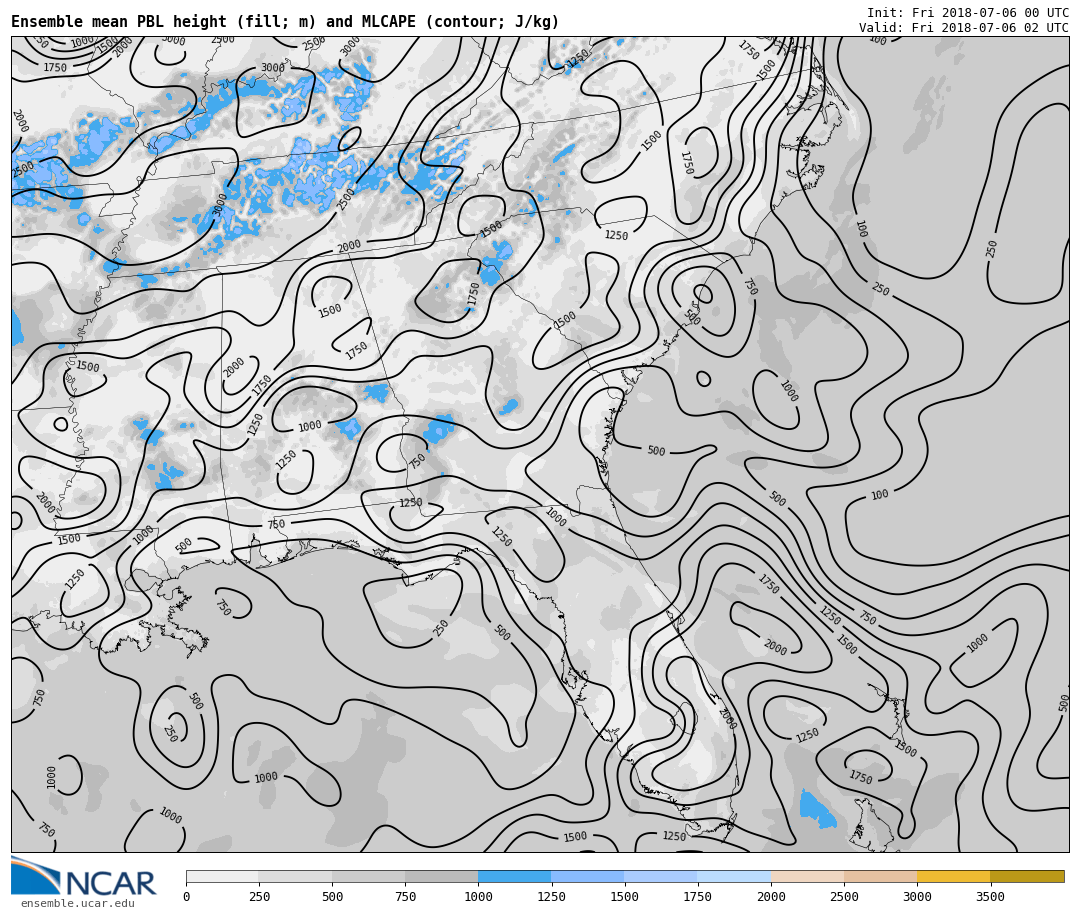Image resolution: width=1080 pixels, height=915 pixels.
Task: Click the plot title about PBL height
Action: point(285,22)
